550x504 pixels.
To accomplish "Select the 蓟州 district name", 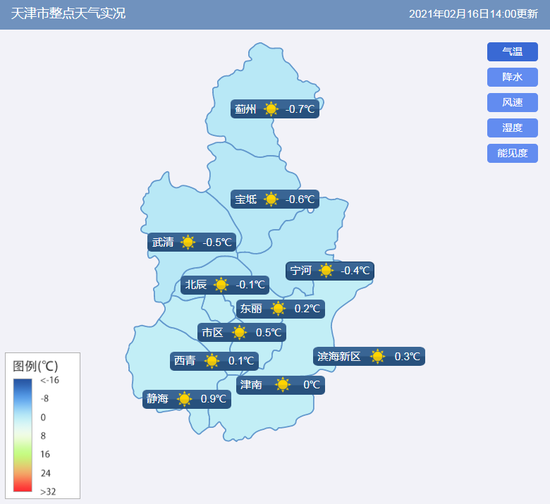I will [245, 109].
